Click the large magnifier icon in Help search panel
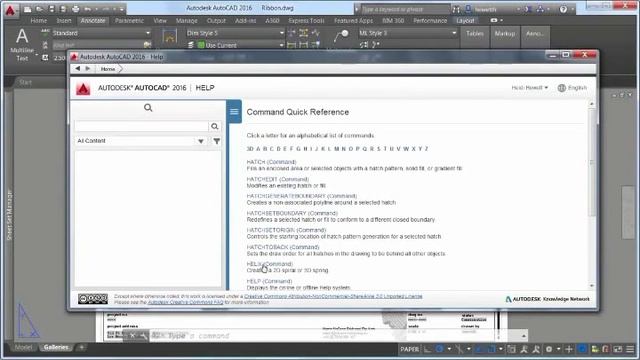This screenshot has height=360, width=640. pyautogui.click(x=148, y=107)
